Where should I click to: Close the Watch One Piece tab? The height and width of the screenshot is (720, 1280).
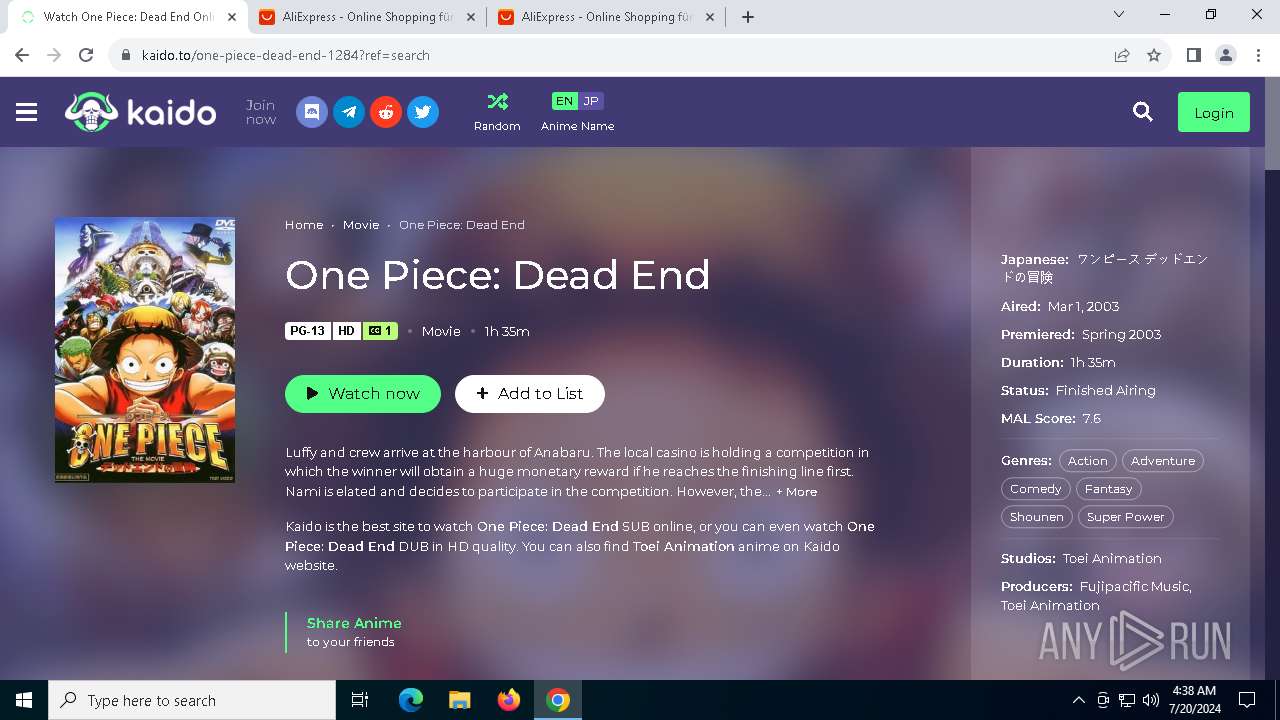coord(231,17)
